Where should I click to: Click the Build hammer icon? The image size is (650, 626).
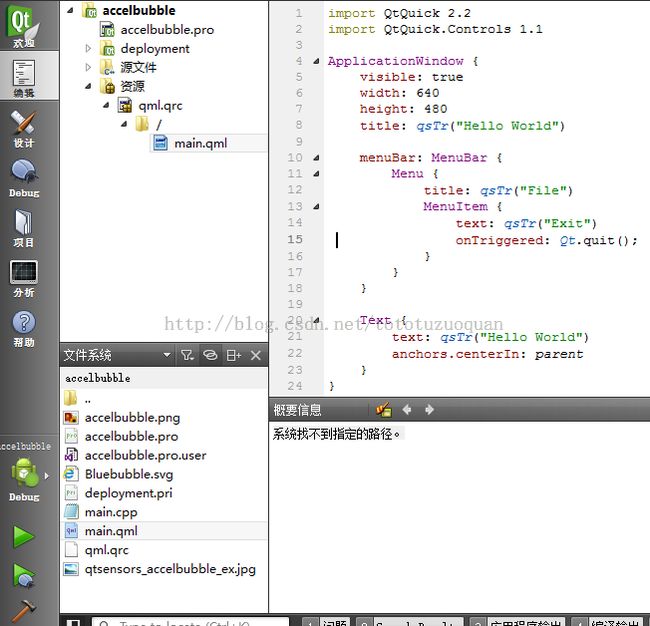tap(23, 611)
